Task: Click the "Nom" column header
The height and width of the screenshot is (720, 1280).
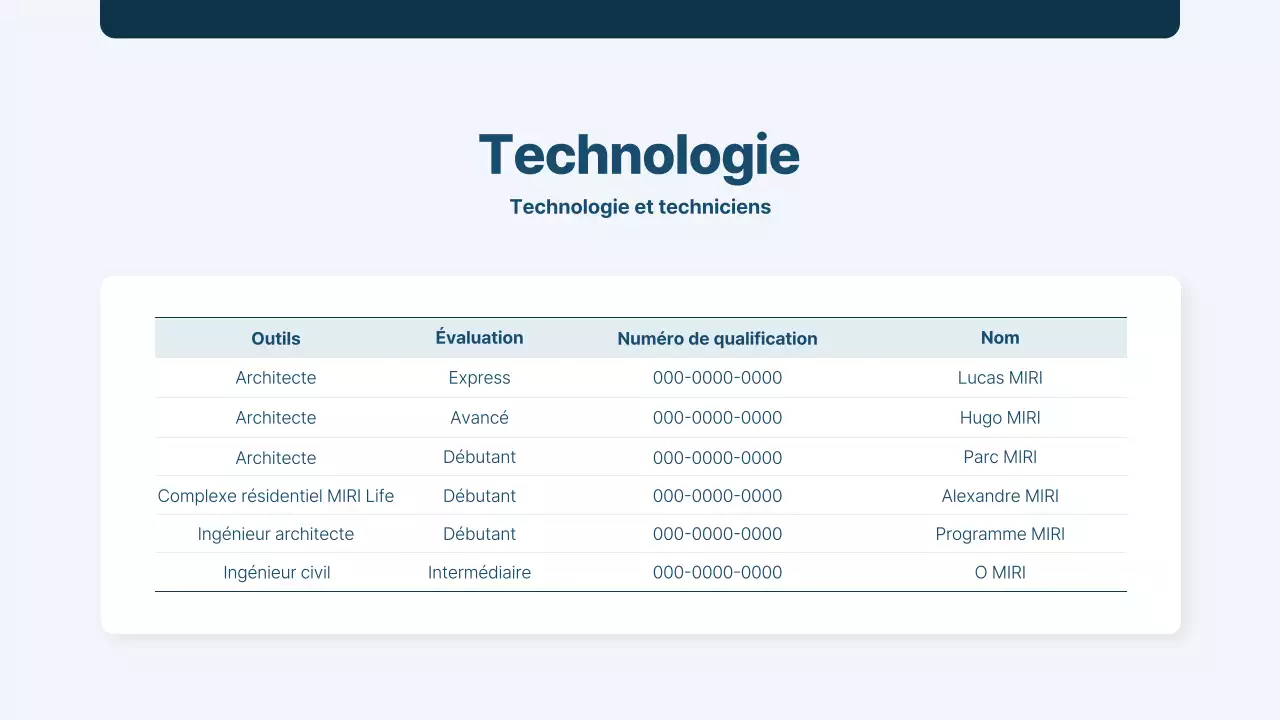Action: (x=1000, y=338)
